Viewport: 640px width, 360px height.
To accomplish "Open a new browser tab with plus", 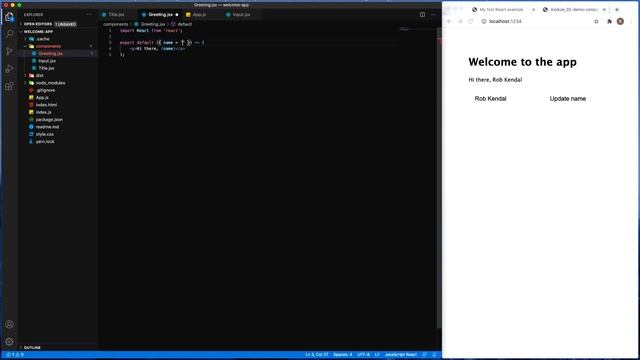I will tap(617, 9).
